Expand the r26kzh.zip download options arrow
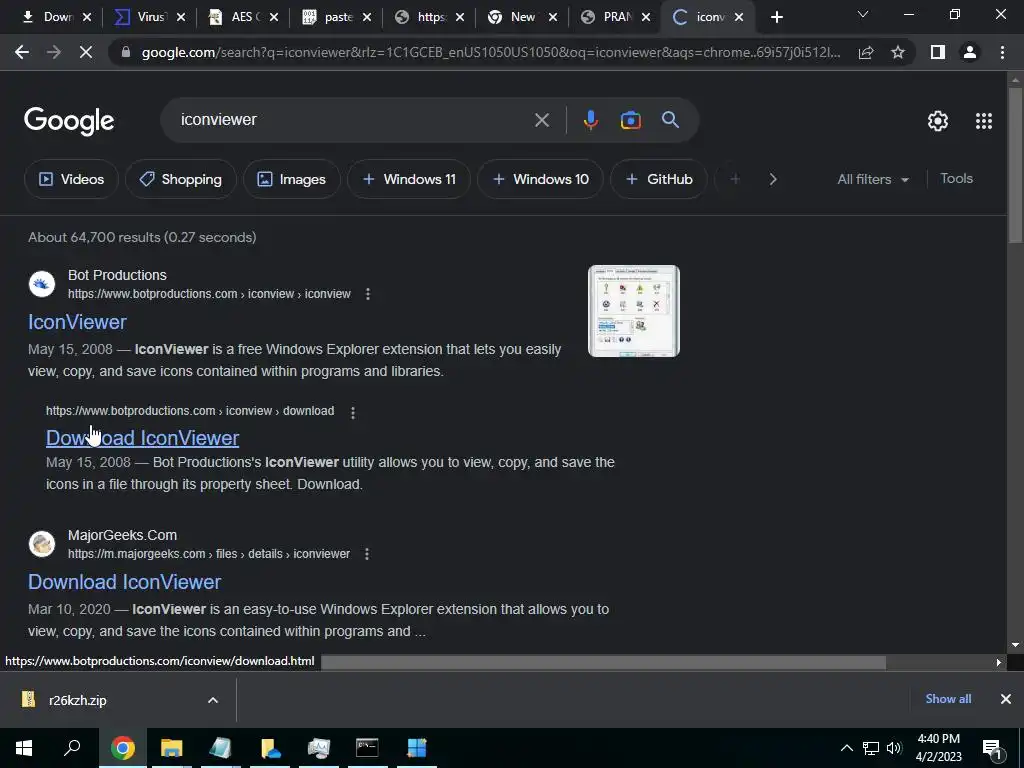The height and width of the screenshot is (768, 1024). click(x=213, y=700)
